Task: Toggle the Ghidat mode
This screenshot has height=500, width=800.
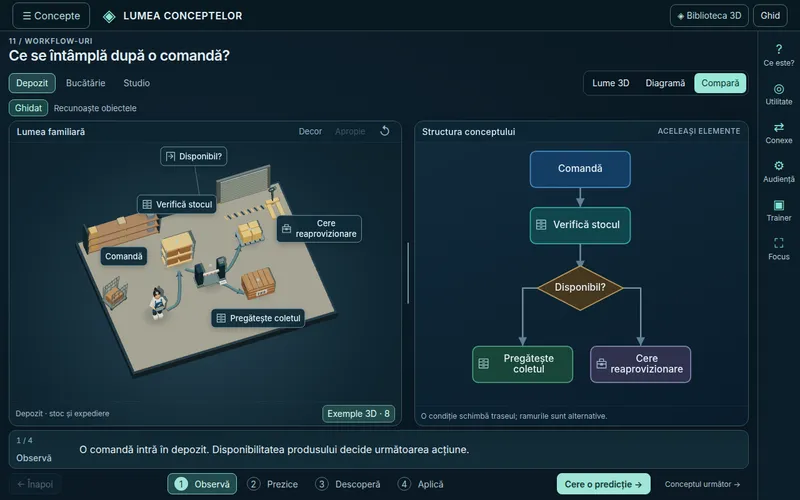Action: click(29, 108)
